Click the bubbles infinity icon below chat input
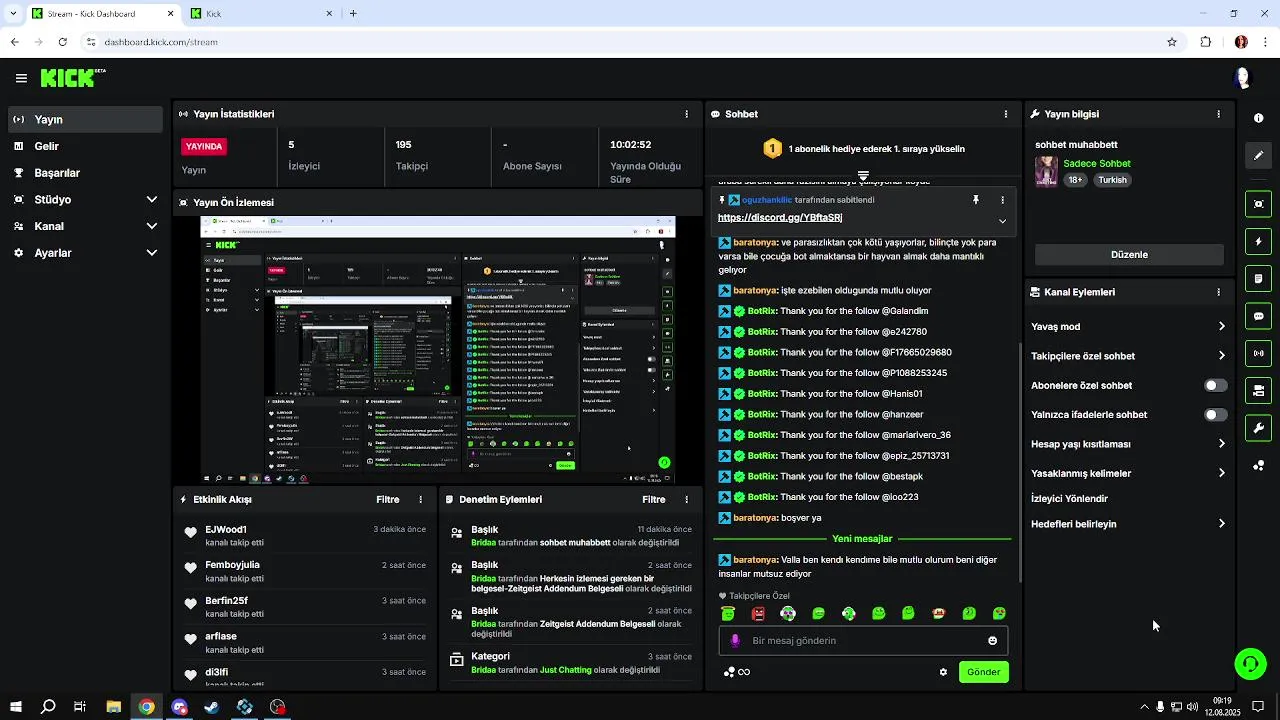The width and height of the screenshot is (1280, 720). tap(737, 672)
